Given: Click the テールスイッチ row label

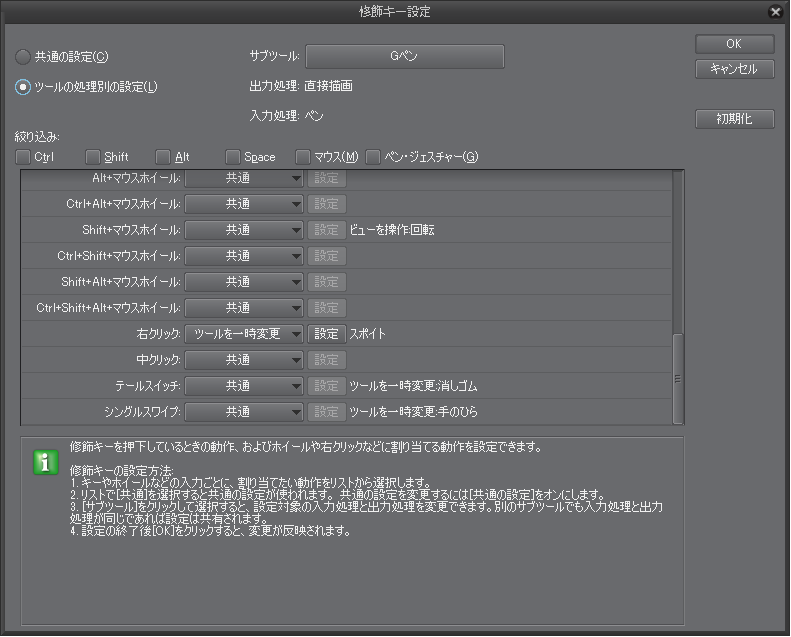Looking at the screenshot, I should [148, 386].
